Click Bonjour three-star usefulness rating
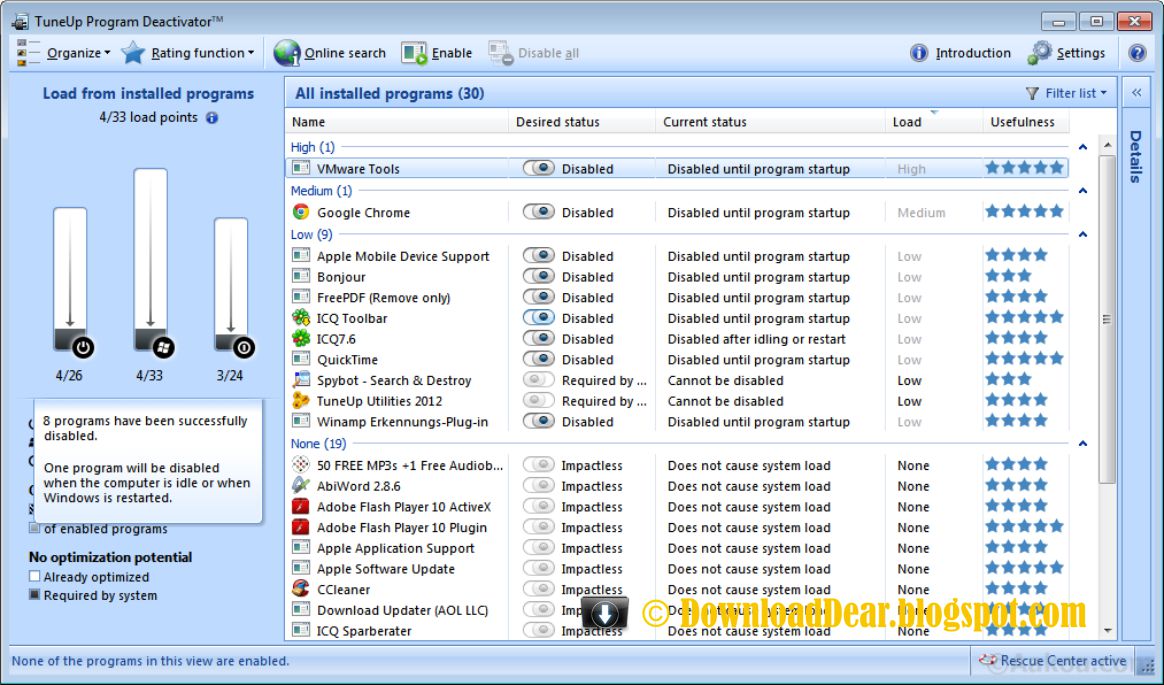Image resolution: width=1164 pixels, height=685 pixels. point(1008,275)
